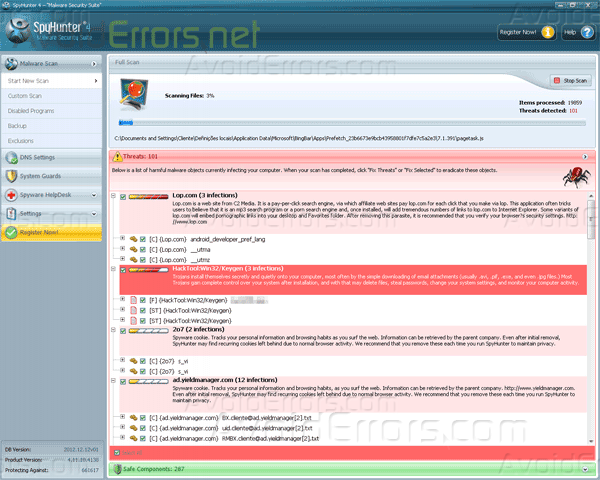The height and width of the screenshot is (480, 600).
Task: Click the Threats warning triangle icon
Action: 116,157
